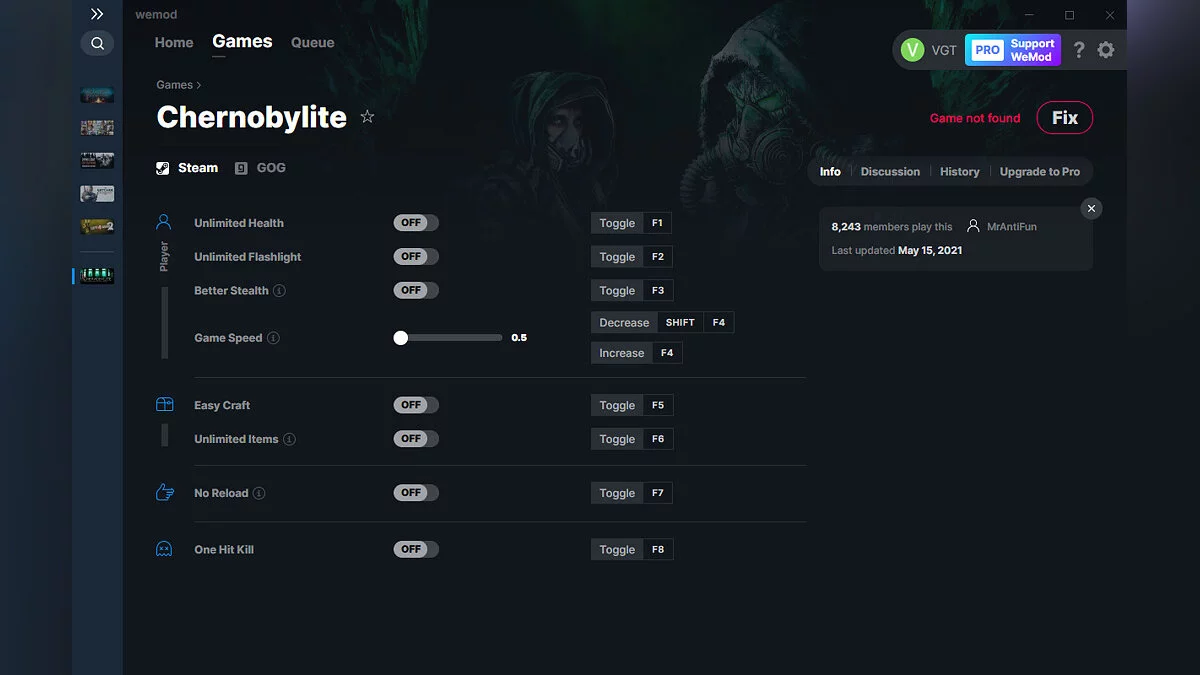This screenshot has height=675, width=1200.
Task: Open the settings gear icon
Action: [1106, 49]
